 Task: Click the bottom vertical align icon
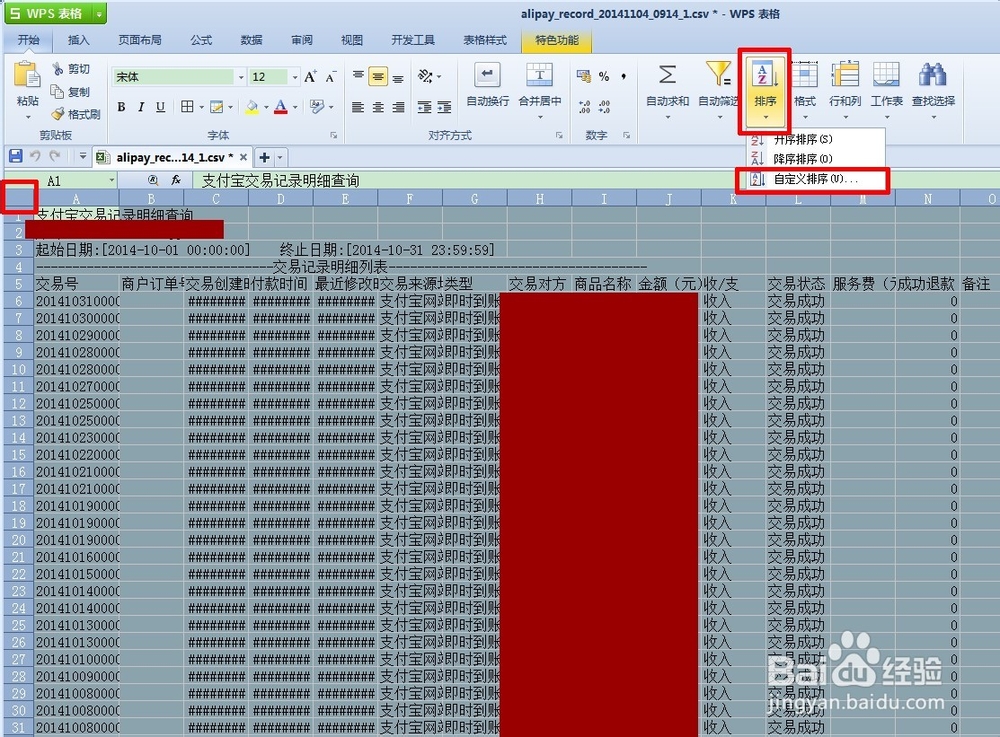(398, 78)
